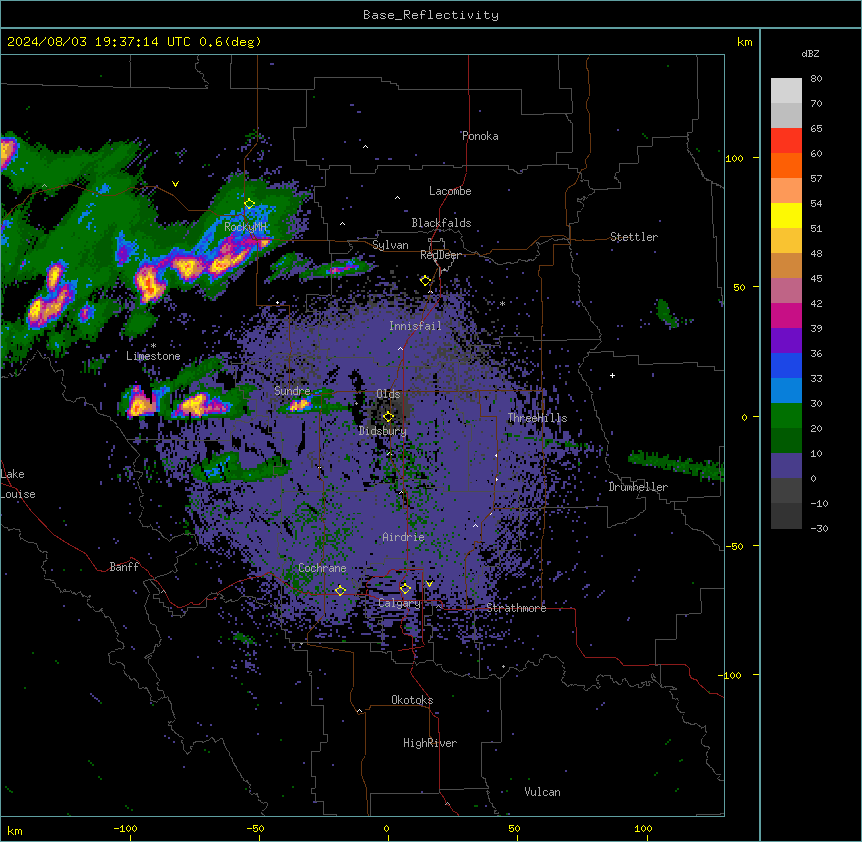Pick the dark green 10-20 dBZ swatch
This screenshot has height=842, width=862.
coord(786,441)
